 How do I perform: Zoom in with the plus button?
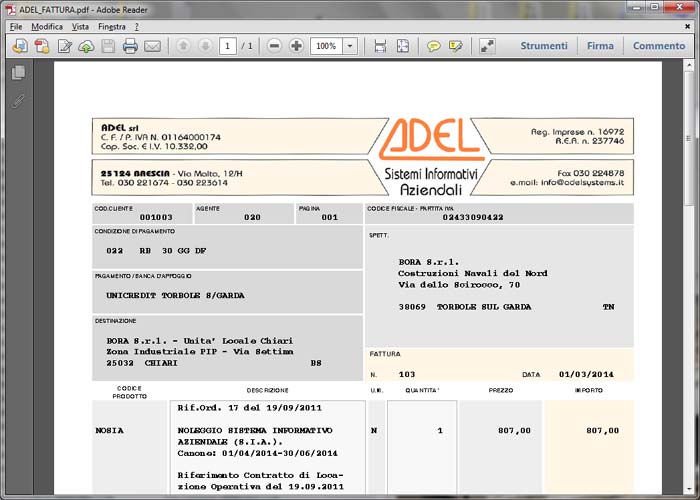pyautogui.click(x=297, y=46)
